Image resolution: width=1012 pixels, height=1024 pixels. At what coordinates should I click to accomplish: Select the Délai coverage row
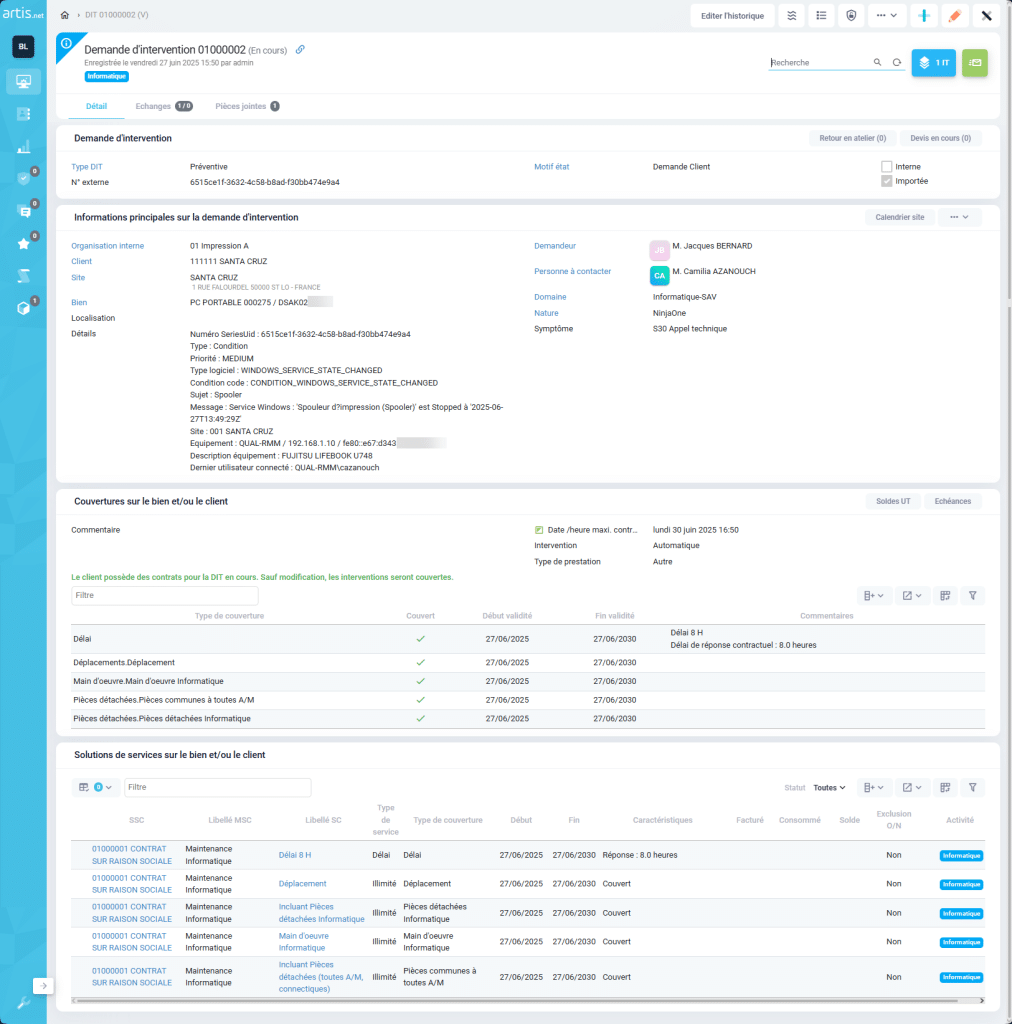coord(528,639)
